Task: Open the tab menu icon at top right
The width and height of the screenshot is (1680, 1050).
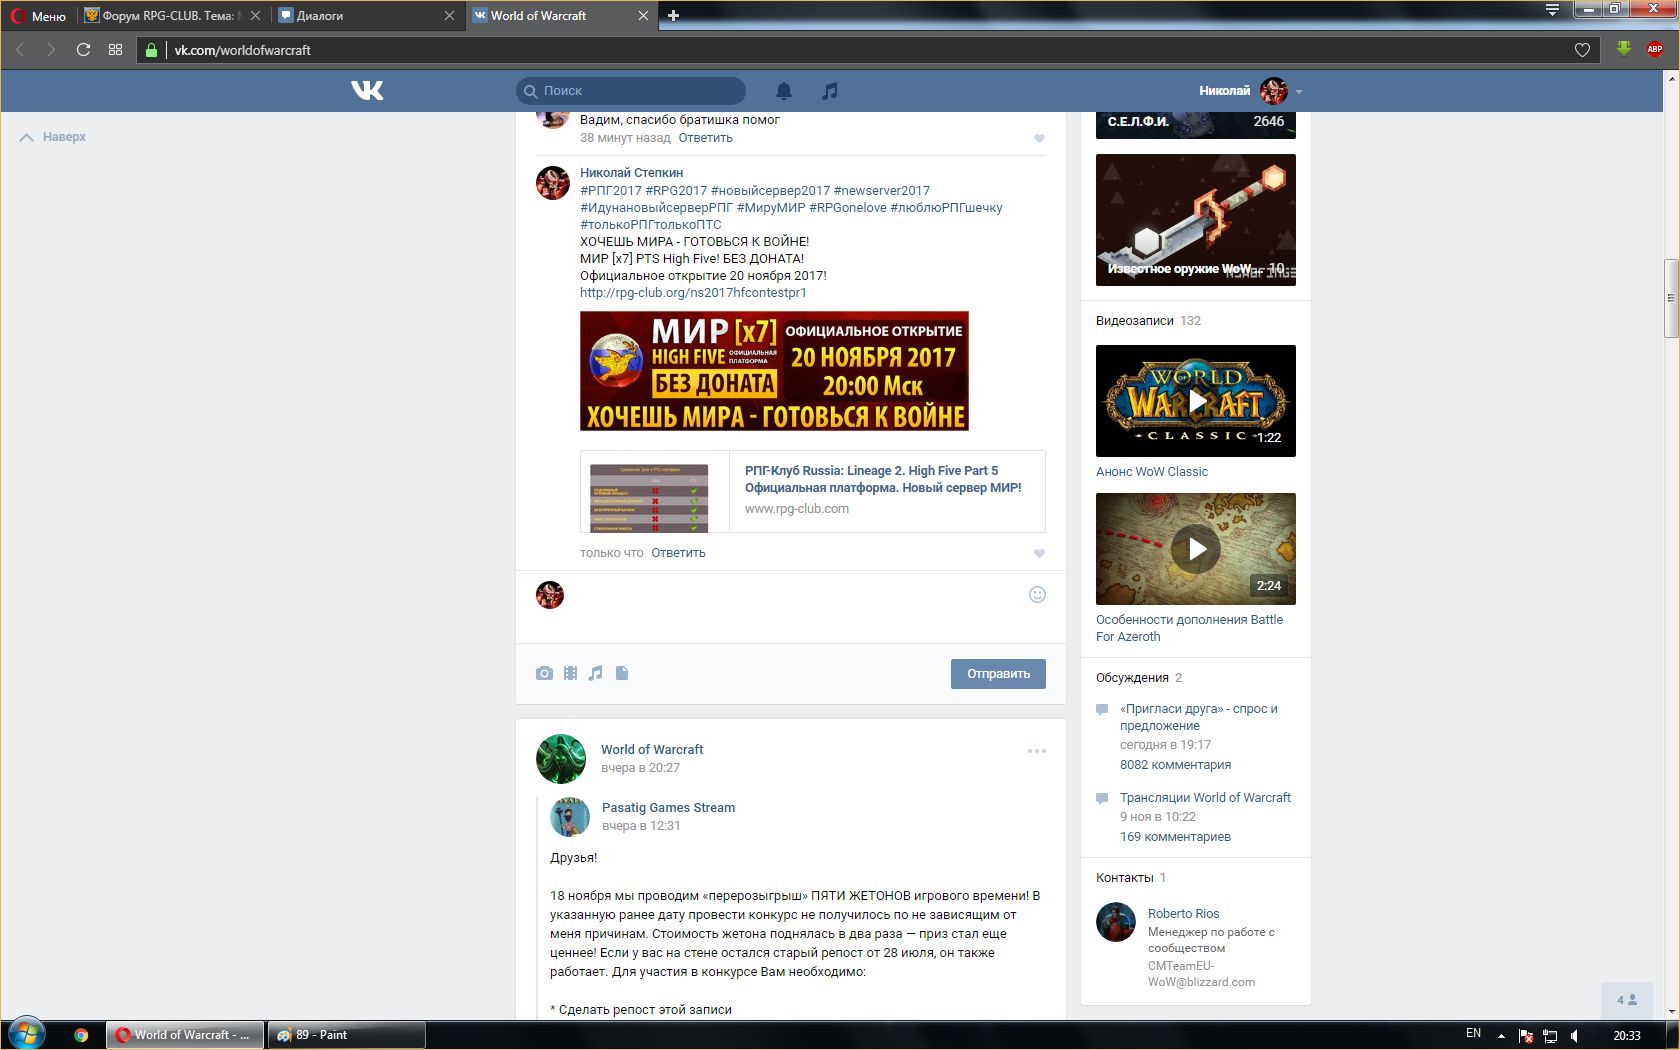Action: 1552,10
